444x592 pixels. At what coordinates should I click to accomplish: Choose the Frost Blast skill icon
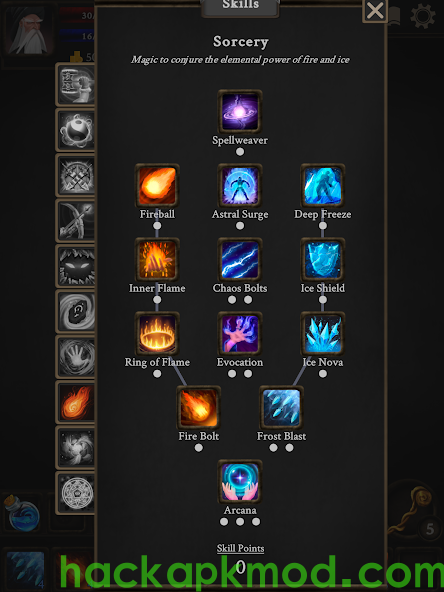click(x=281, y=408)
